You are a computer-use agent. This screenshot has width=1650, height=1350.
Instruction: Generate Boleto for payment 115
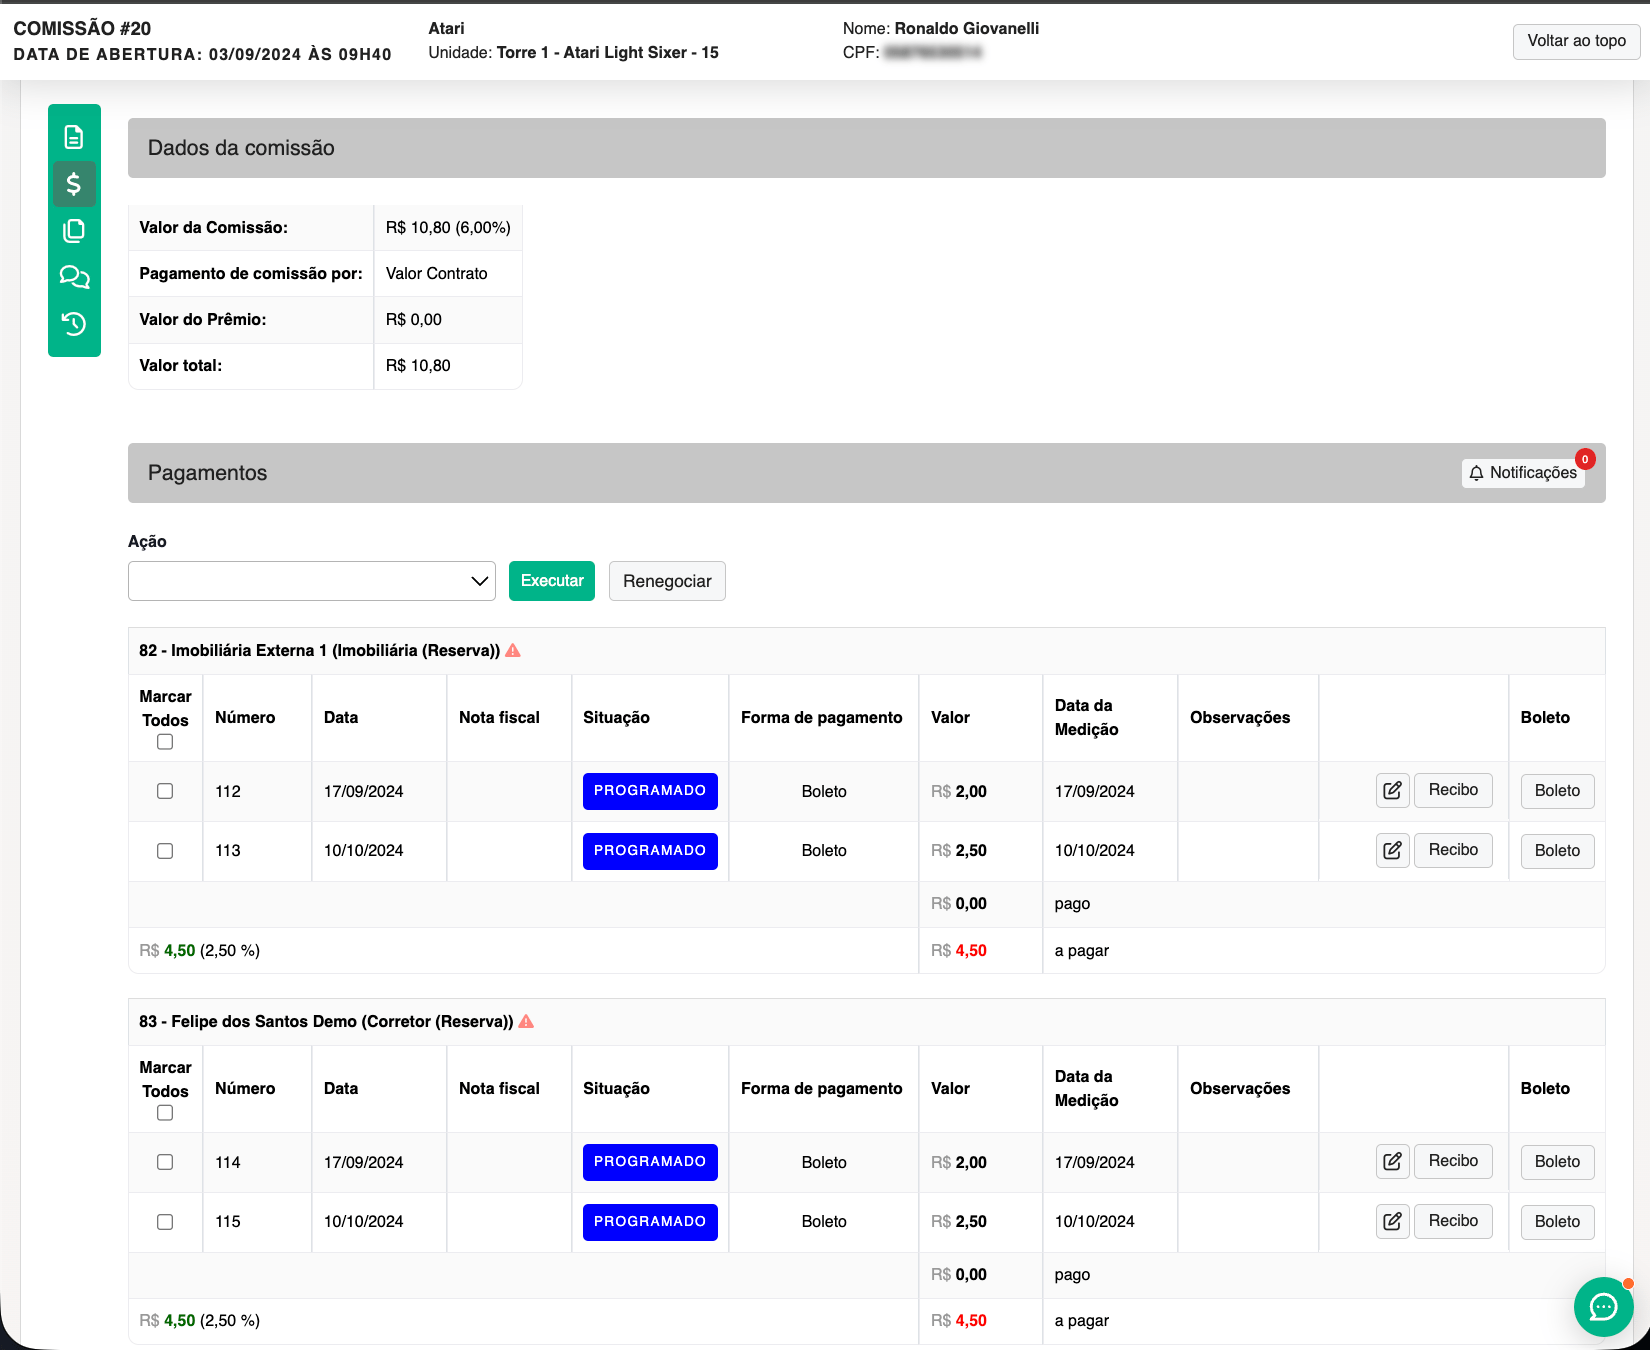1557,1222
